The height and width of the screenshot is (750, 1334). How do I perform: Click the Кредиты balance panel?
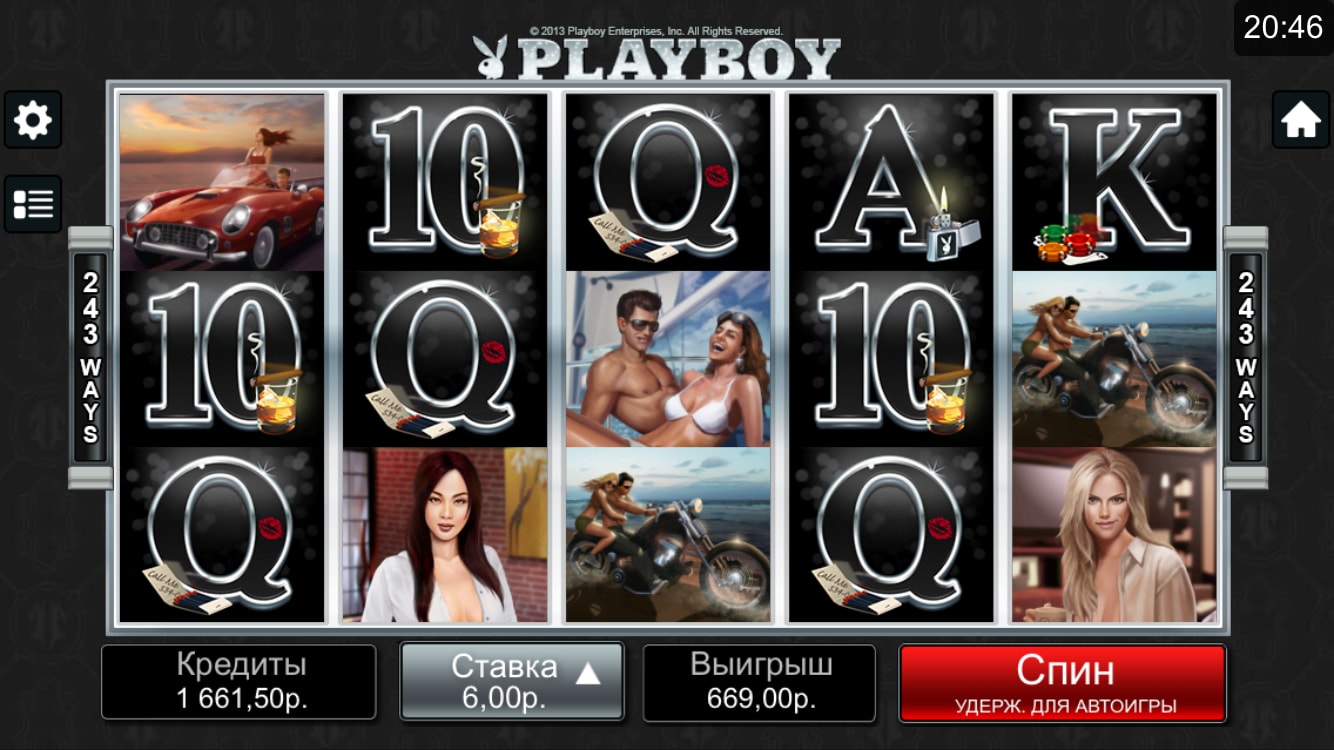(238, 682)
